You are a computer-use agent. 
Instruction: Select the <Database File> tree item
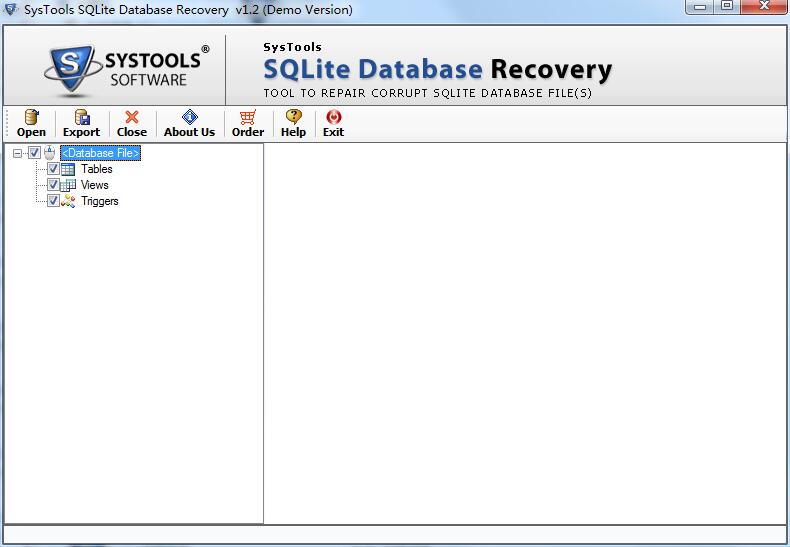pos(100,153)
